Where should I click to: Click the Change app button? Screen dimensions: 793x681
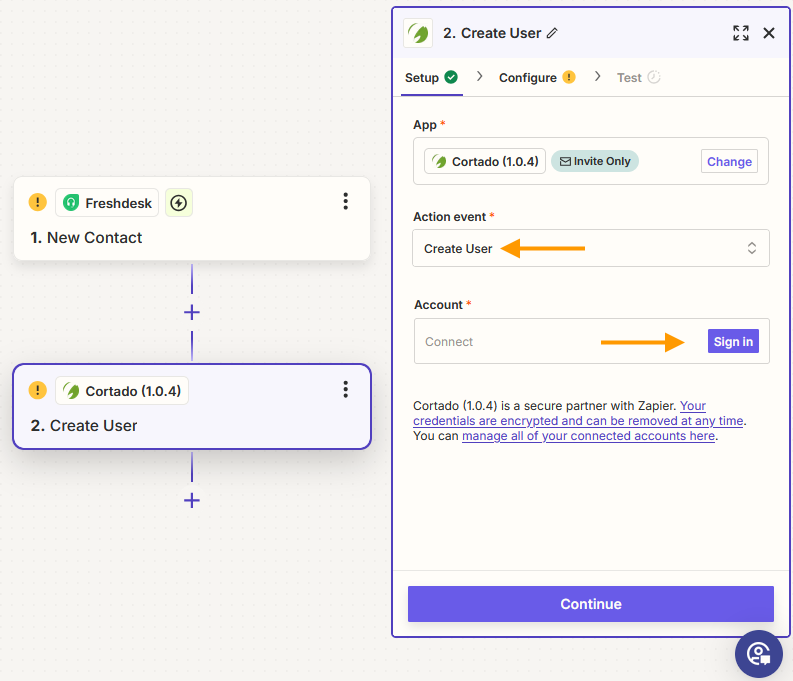[x=729, y=161]
